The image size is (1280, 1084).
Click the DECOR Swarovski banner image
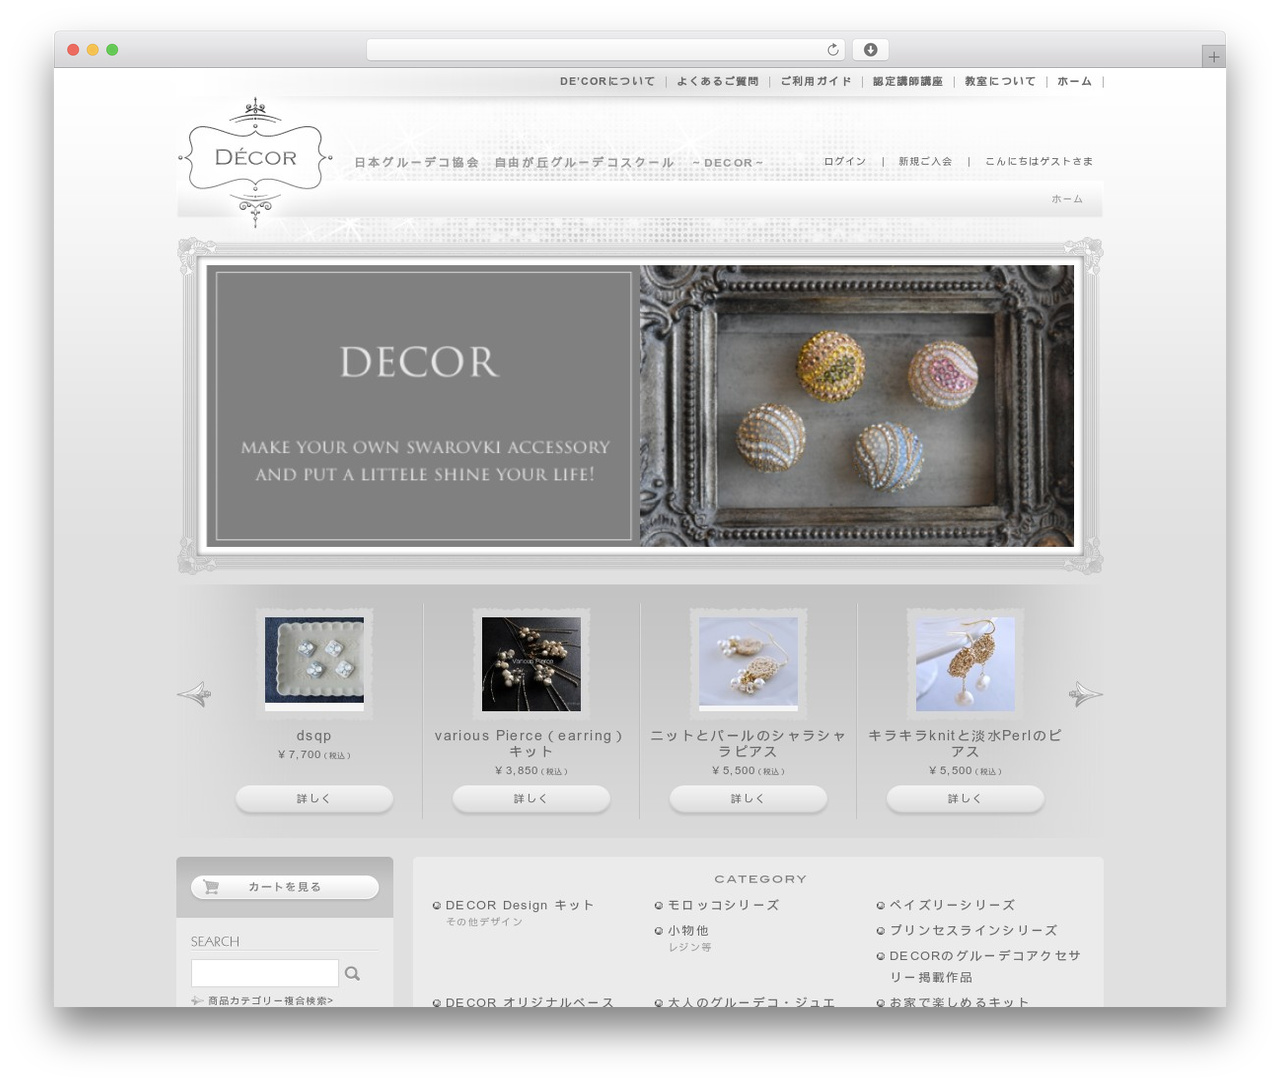pyautogui.click(x=640, y=406)
